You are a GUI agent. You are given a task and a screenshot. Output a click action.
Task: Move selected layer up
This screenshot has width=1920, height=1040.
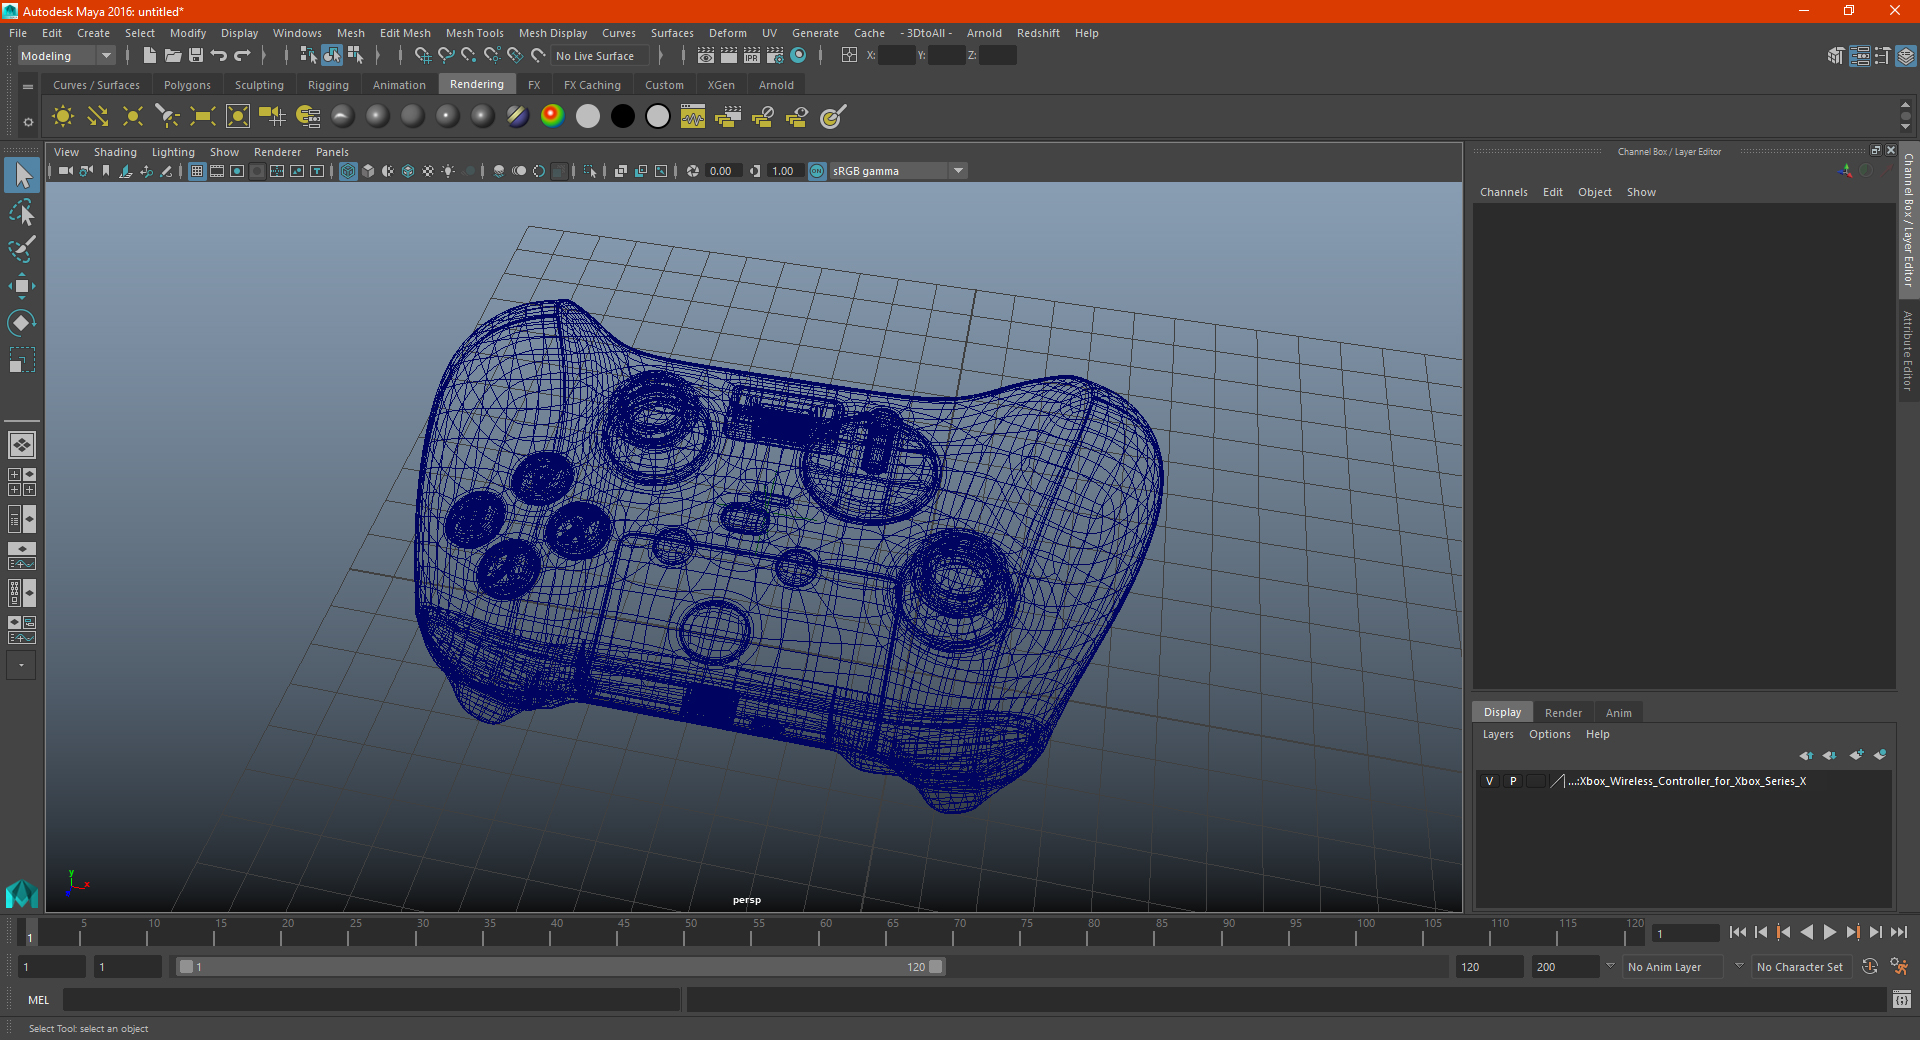(x=1806, y=755)
